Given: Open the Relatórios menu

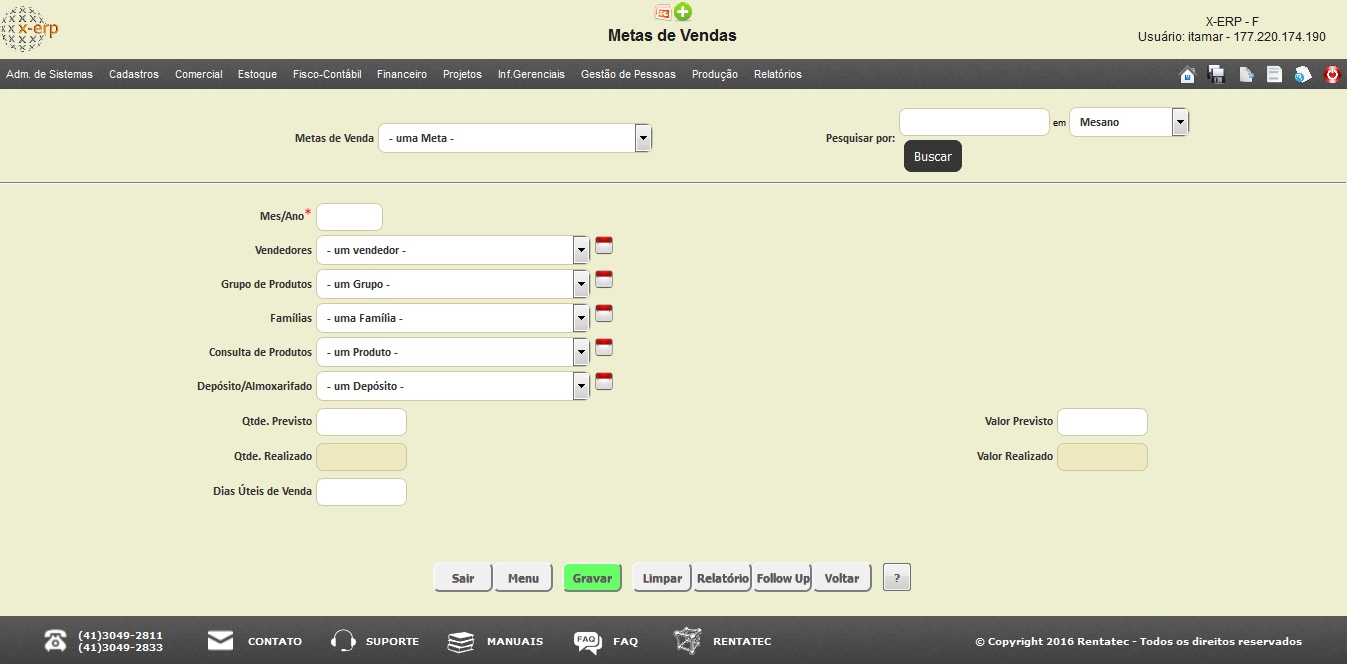Looking at the screenshot, I should (x=778, y=75).
